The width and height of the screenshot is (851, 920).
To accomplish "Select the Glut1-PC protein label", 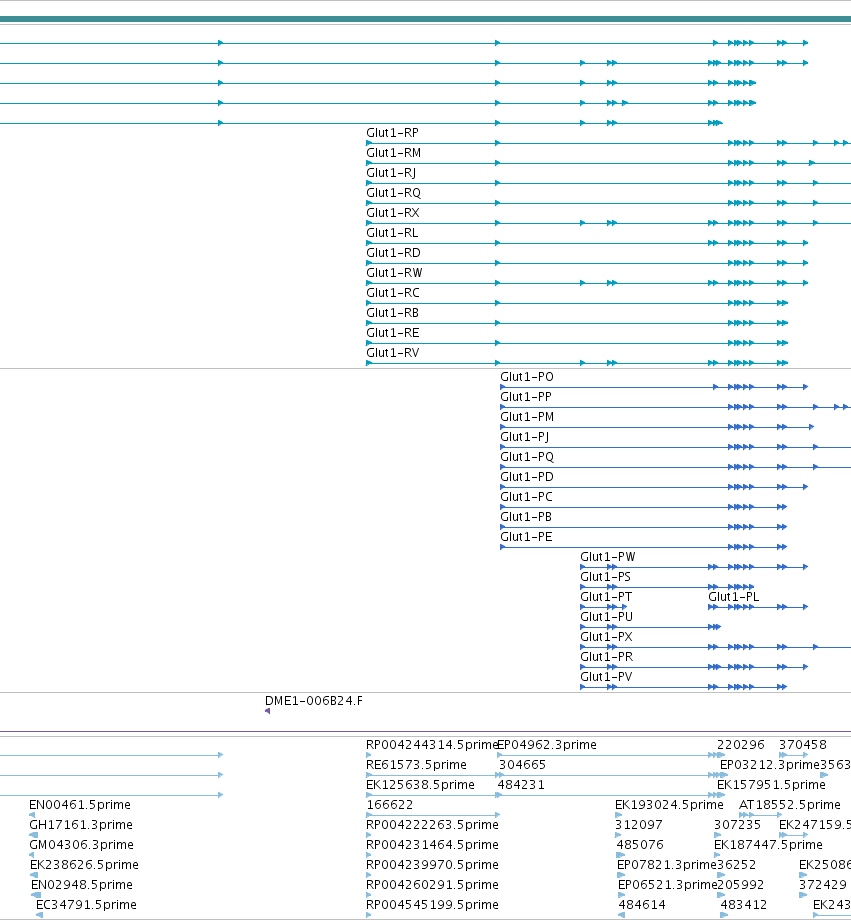I will (x=526, y=496).
